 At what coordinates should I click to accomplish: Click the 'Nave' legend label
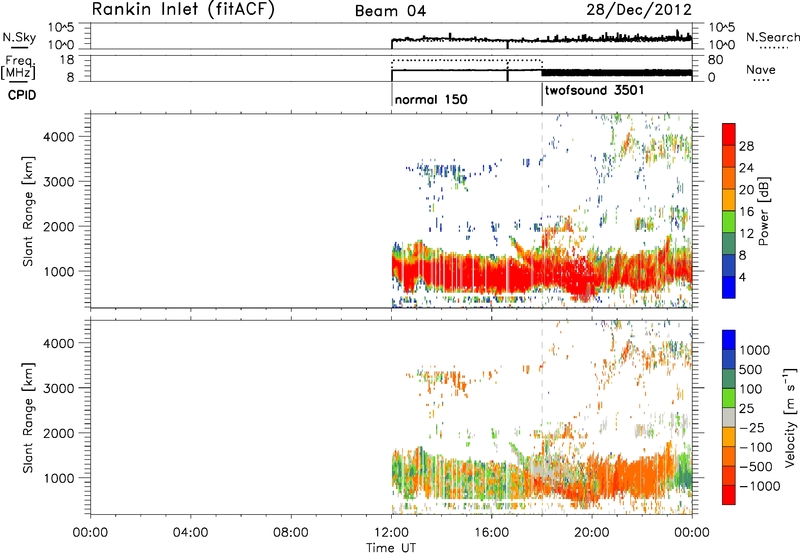point(761,69)
